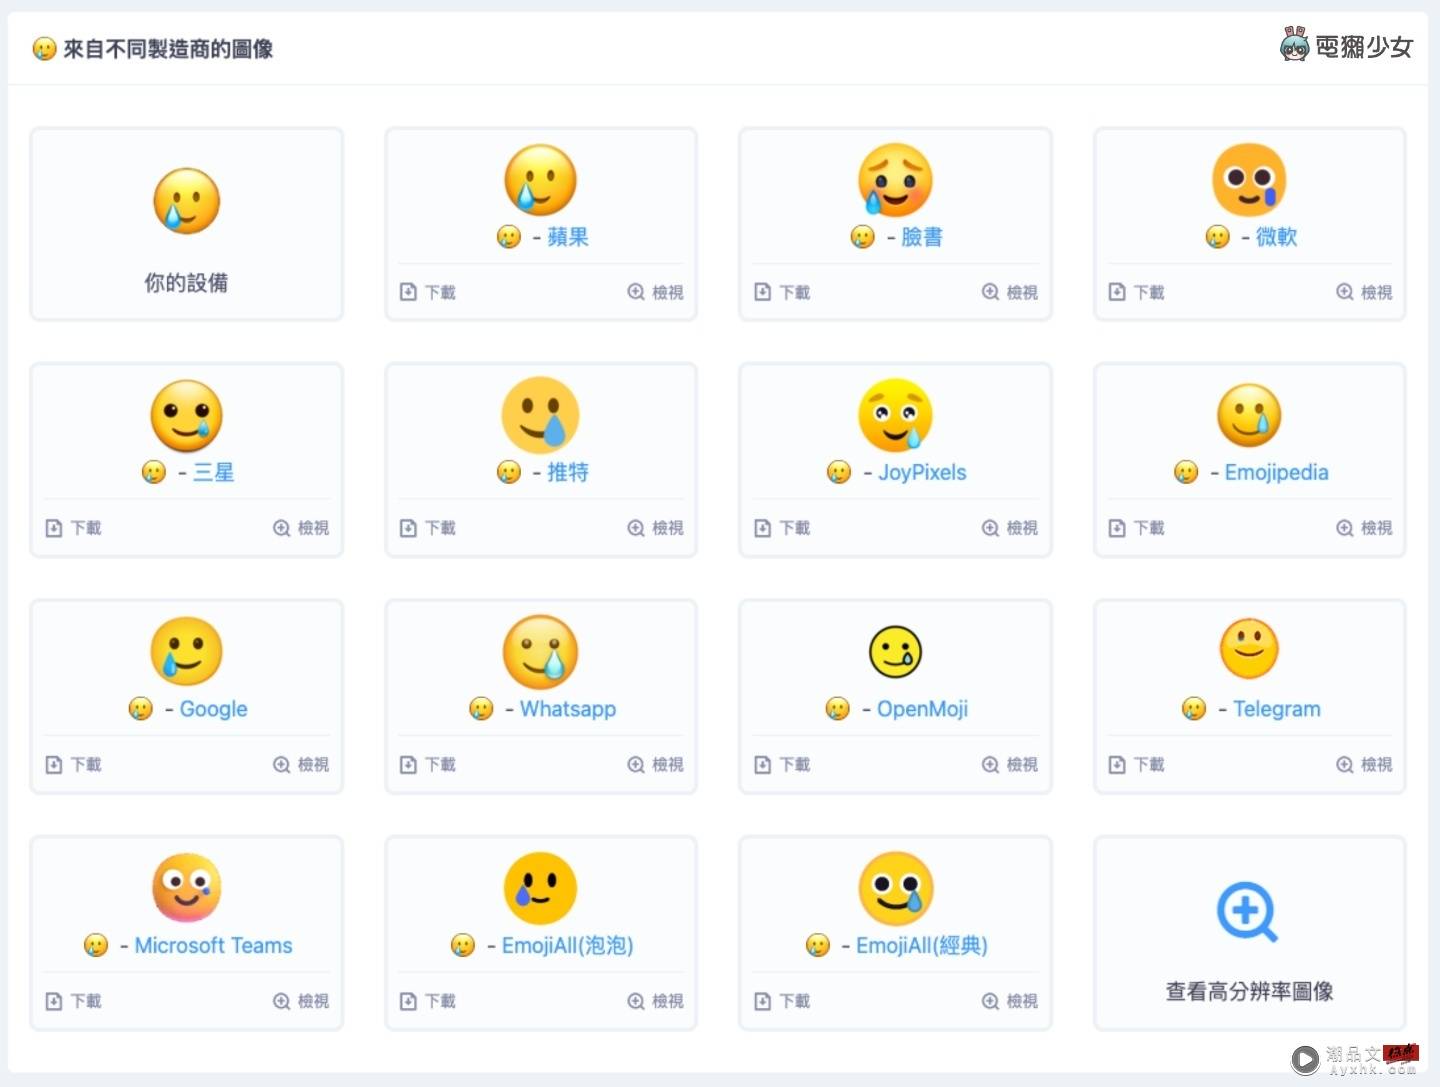Image resolution: width=1440 pixels, height=1087 pixels.
Task: Select the Microsoft emoji thumbnail above 微軟
Action: tap(1249, 180)
